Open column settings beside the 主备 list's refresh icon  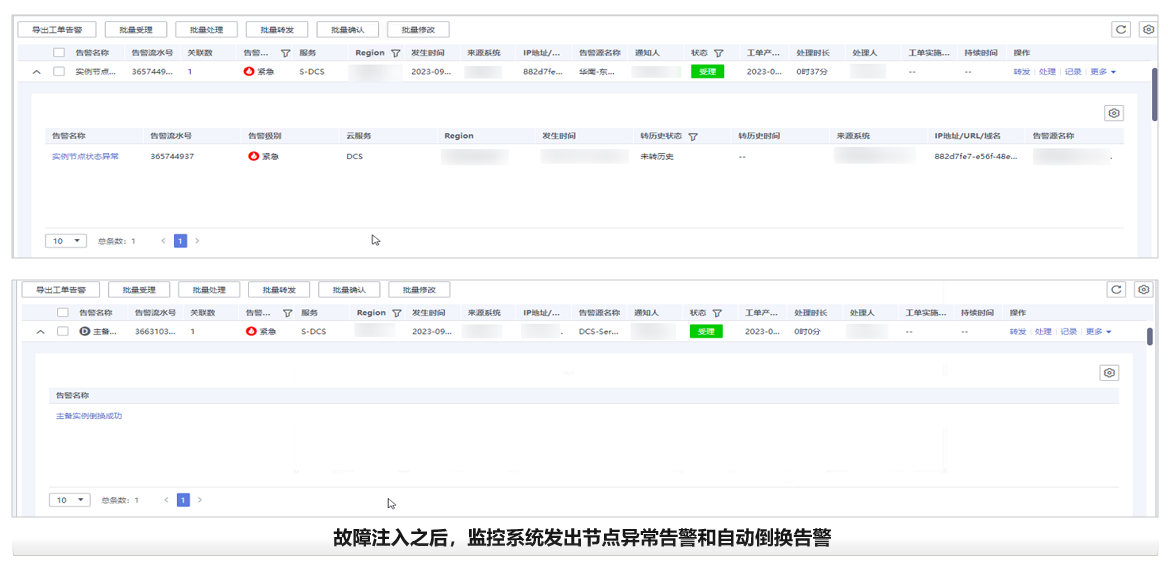(1144, 289)
